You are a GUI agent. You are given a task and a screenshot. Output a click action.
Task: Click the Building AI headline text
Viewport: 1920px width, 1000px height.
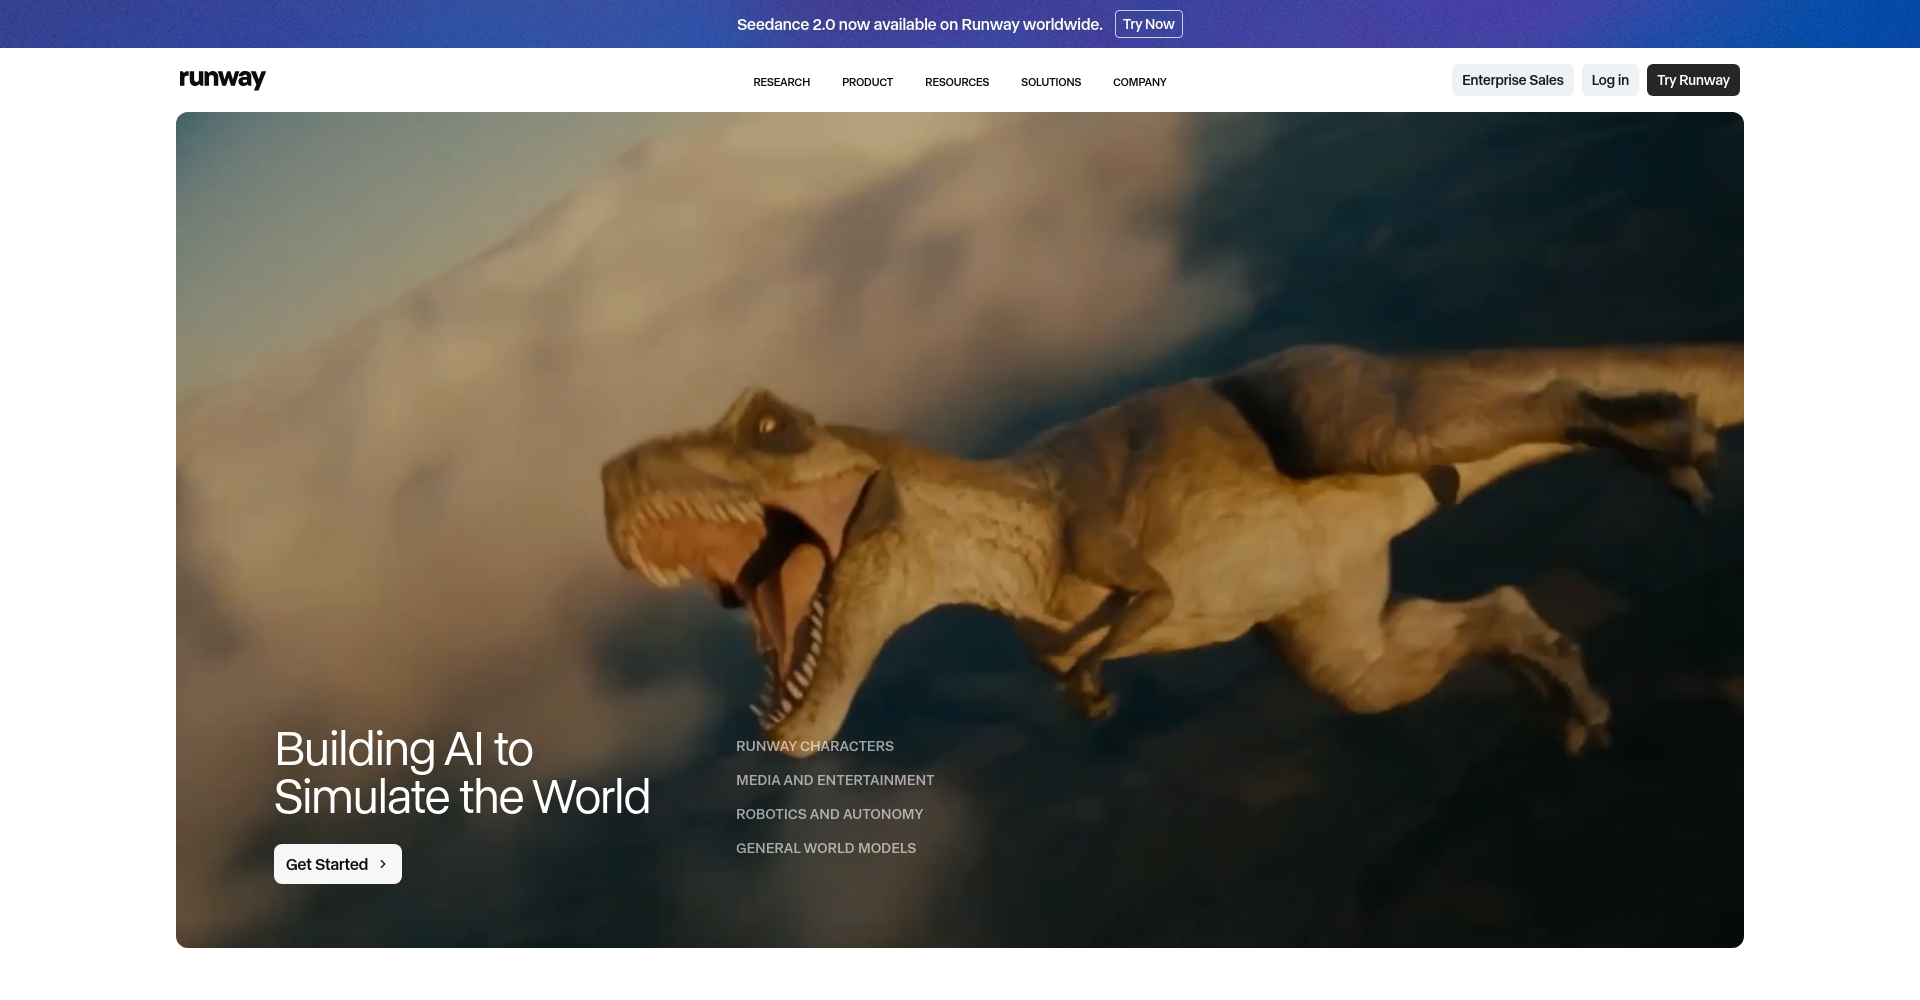461,773
